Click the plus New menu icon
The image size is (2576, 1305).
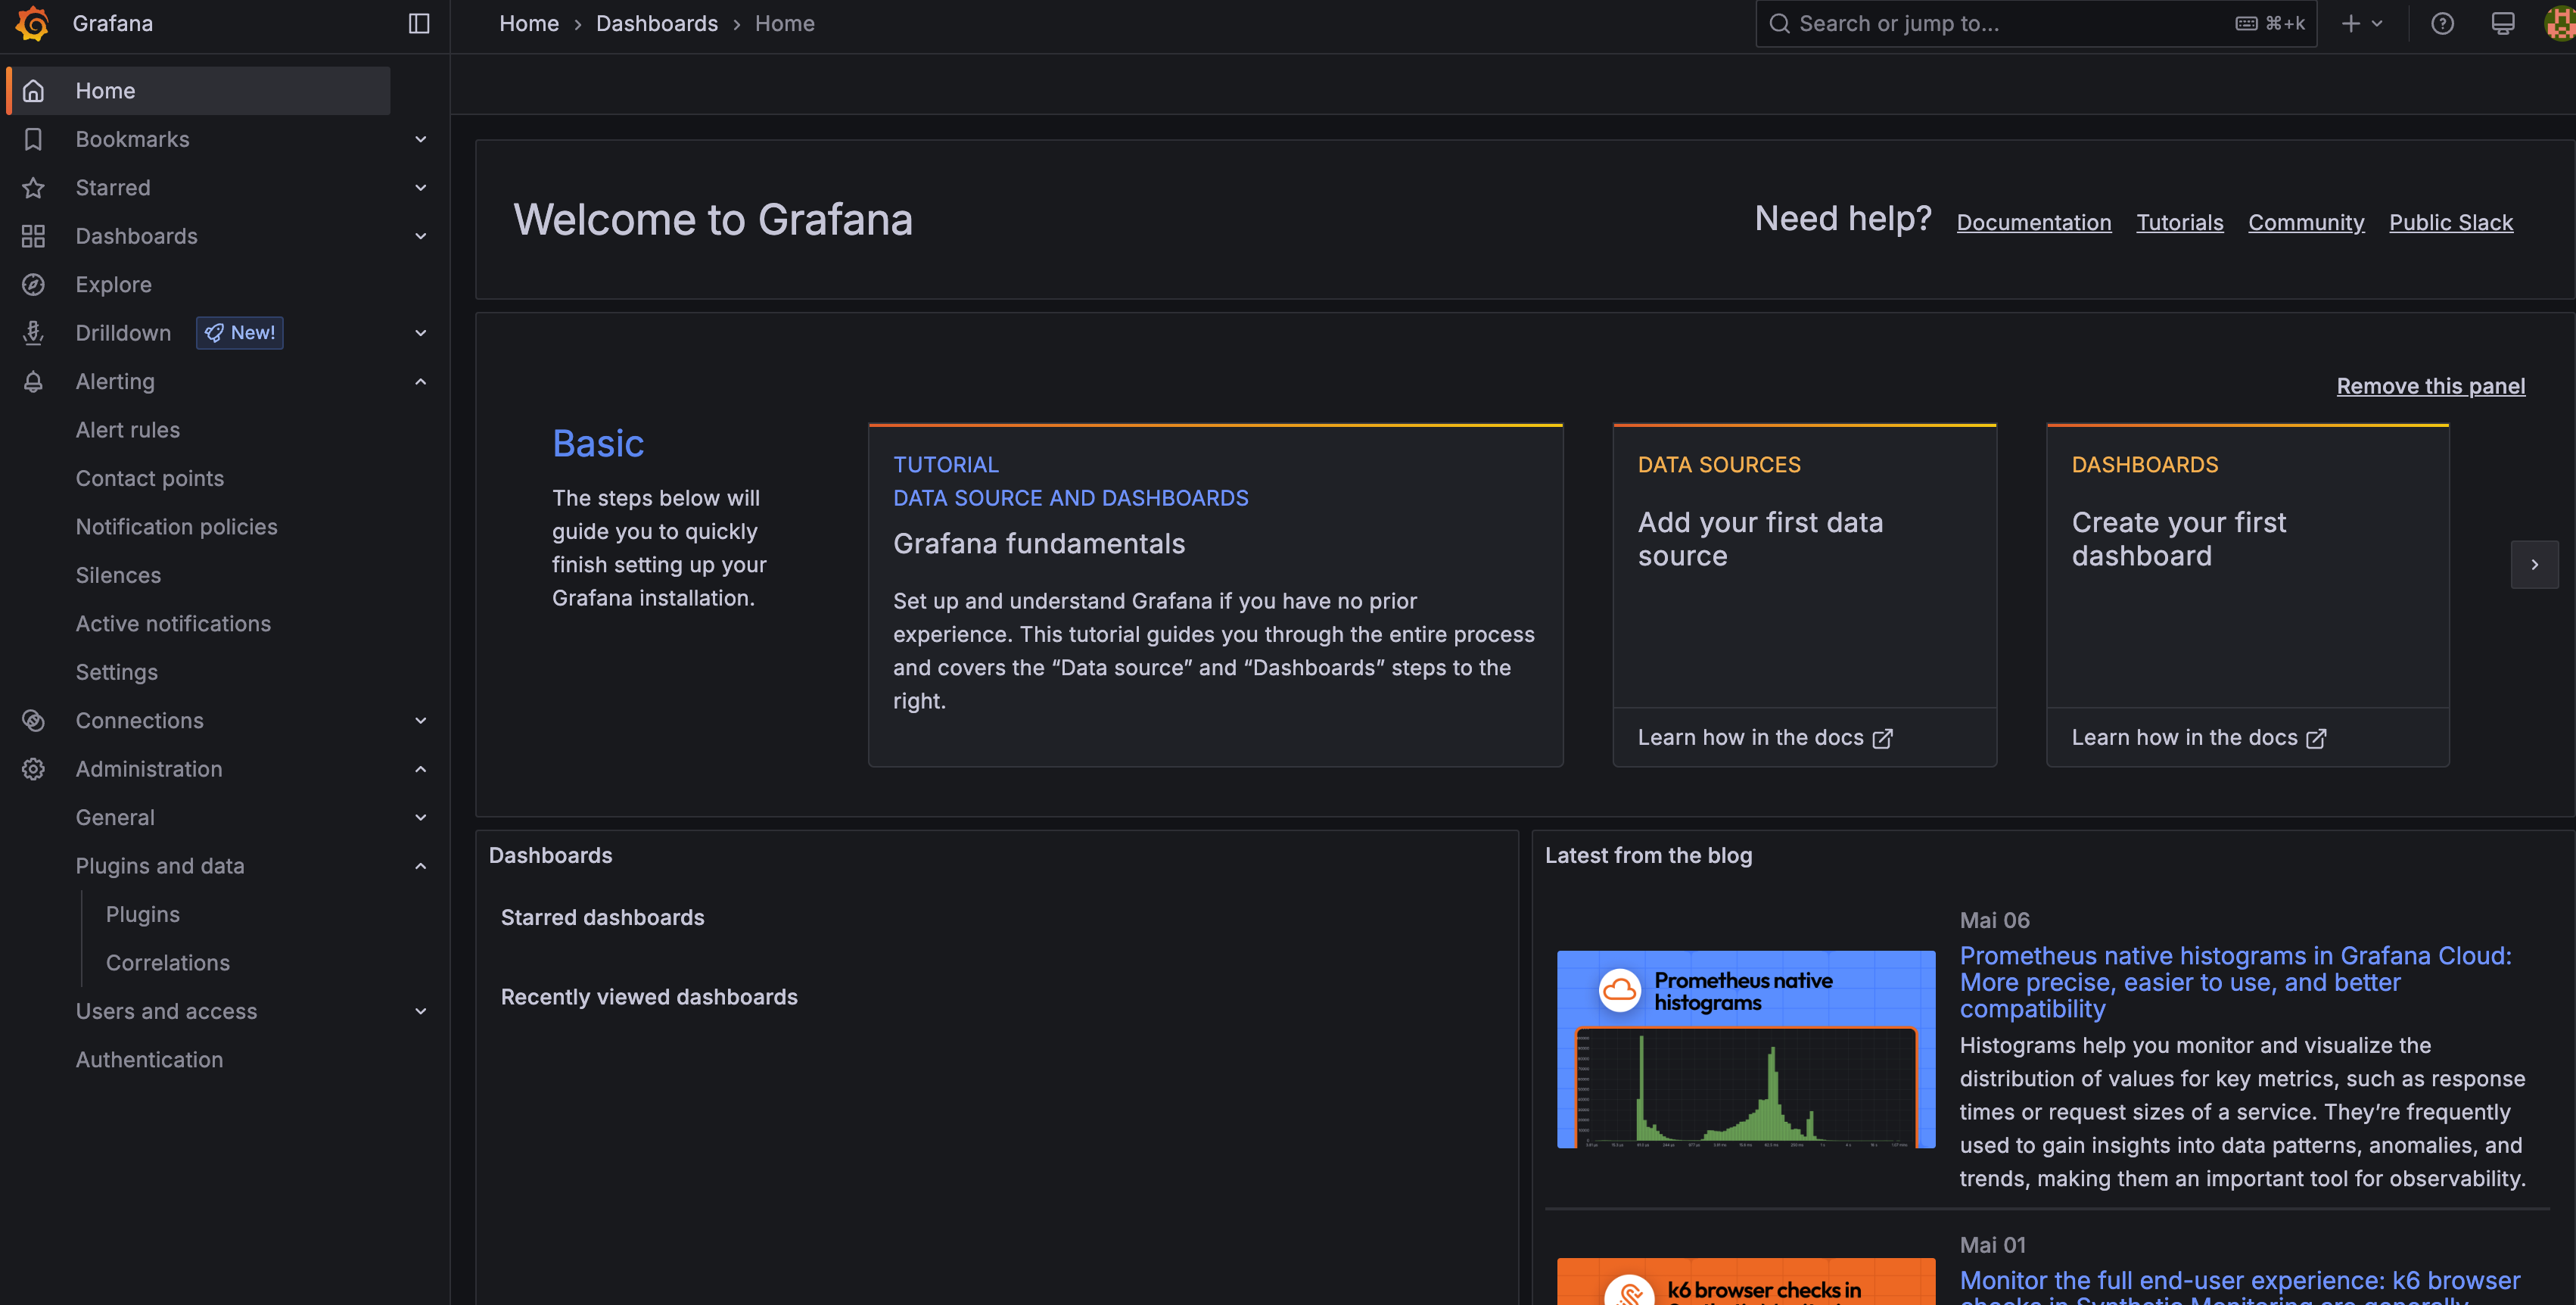[2350, 23]
